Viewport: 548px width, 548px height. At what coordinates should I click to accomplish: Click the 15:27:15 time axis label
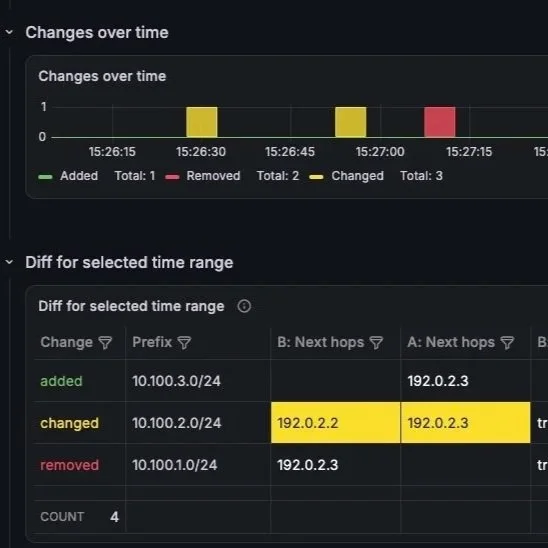pos(469,152)
